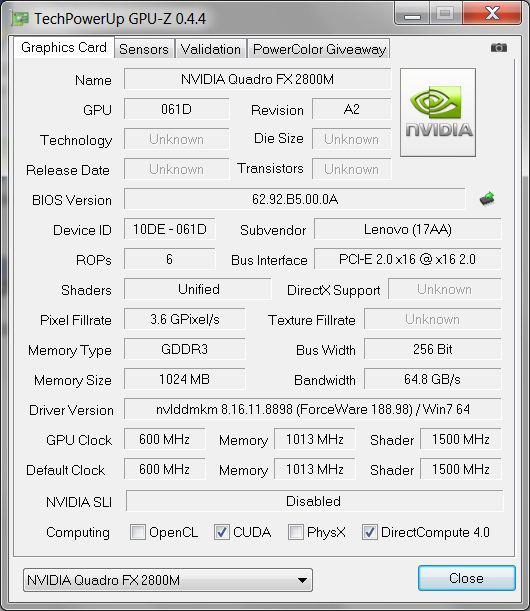Click the GPU-Z title bar app icon
This screenshot has height=611, width=530.
click(x=20, y=18)
